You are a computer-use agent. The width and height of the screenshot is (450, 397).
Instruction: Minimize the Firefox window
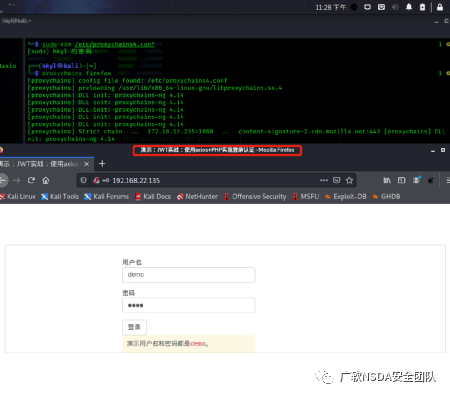(433, 150)
